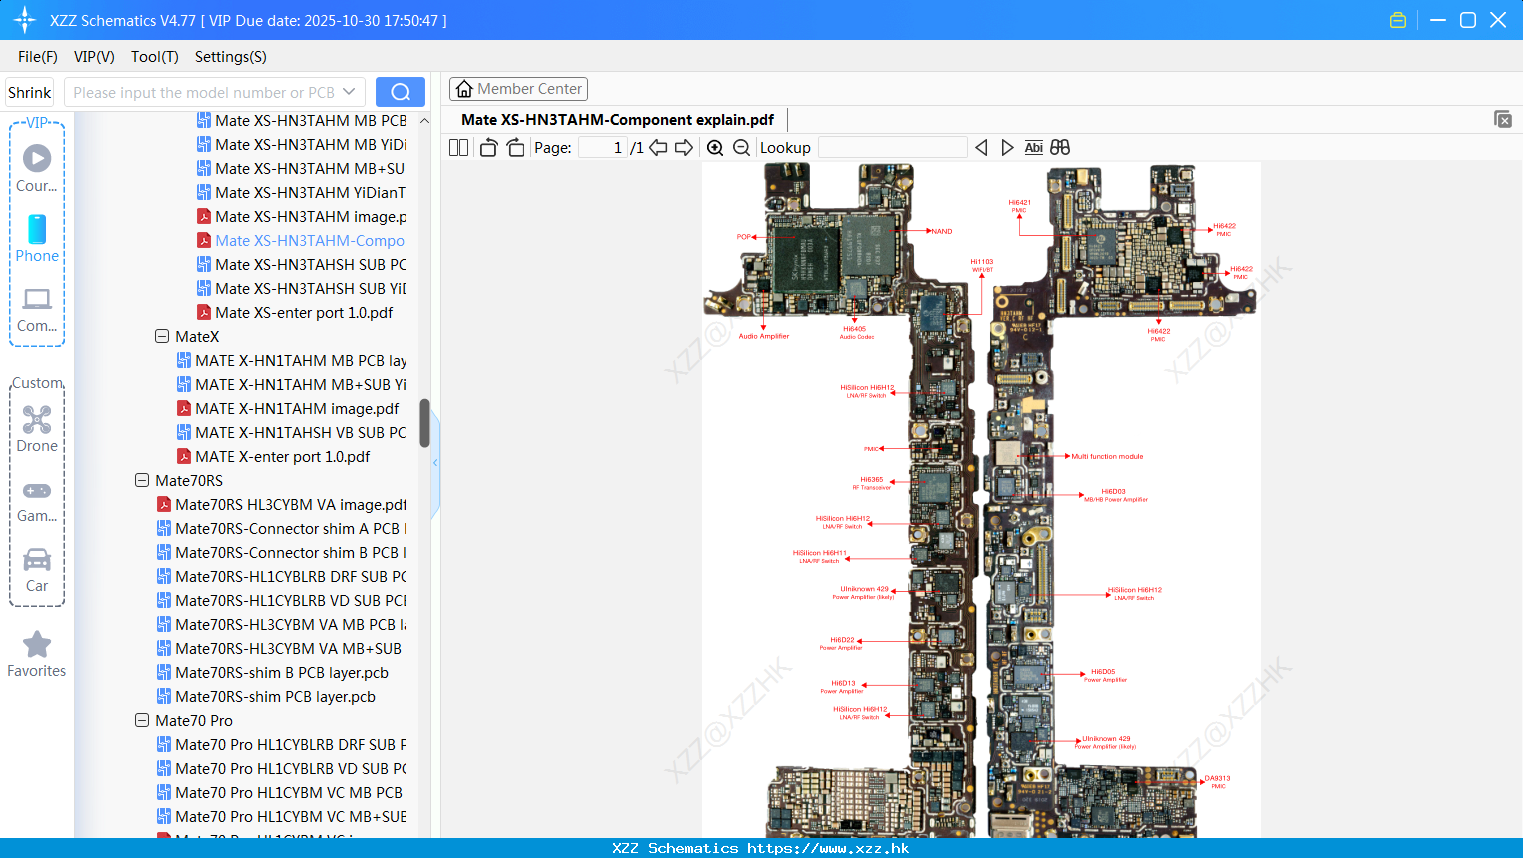Open the Tool(T) menu
The width and height of the screenshot is (1523, 858).
155,57
